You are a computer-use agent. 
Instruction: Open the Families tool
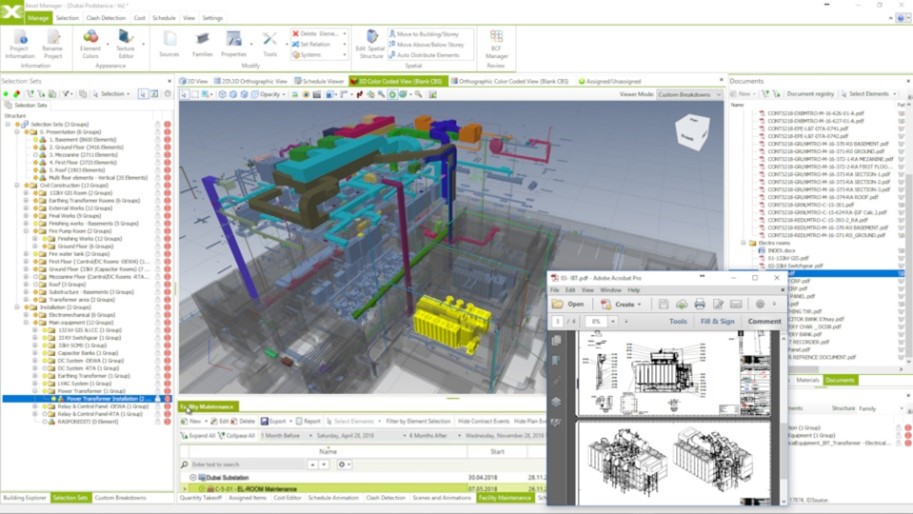pyautogui.click(x=202, y=44)
